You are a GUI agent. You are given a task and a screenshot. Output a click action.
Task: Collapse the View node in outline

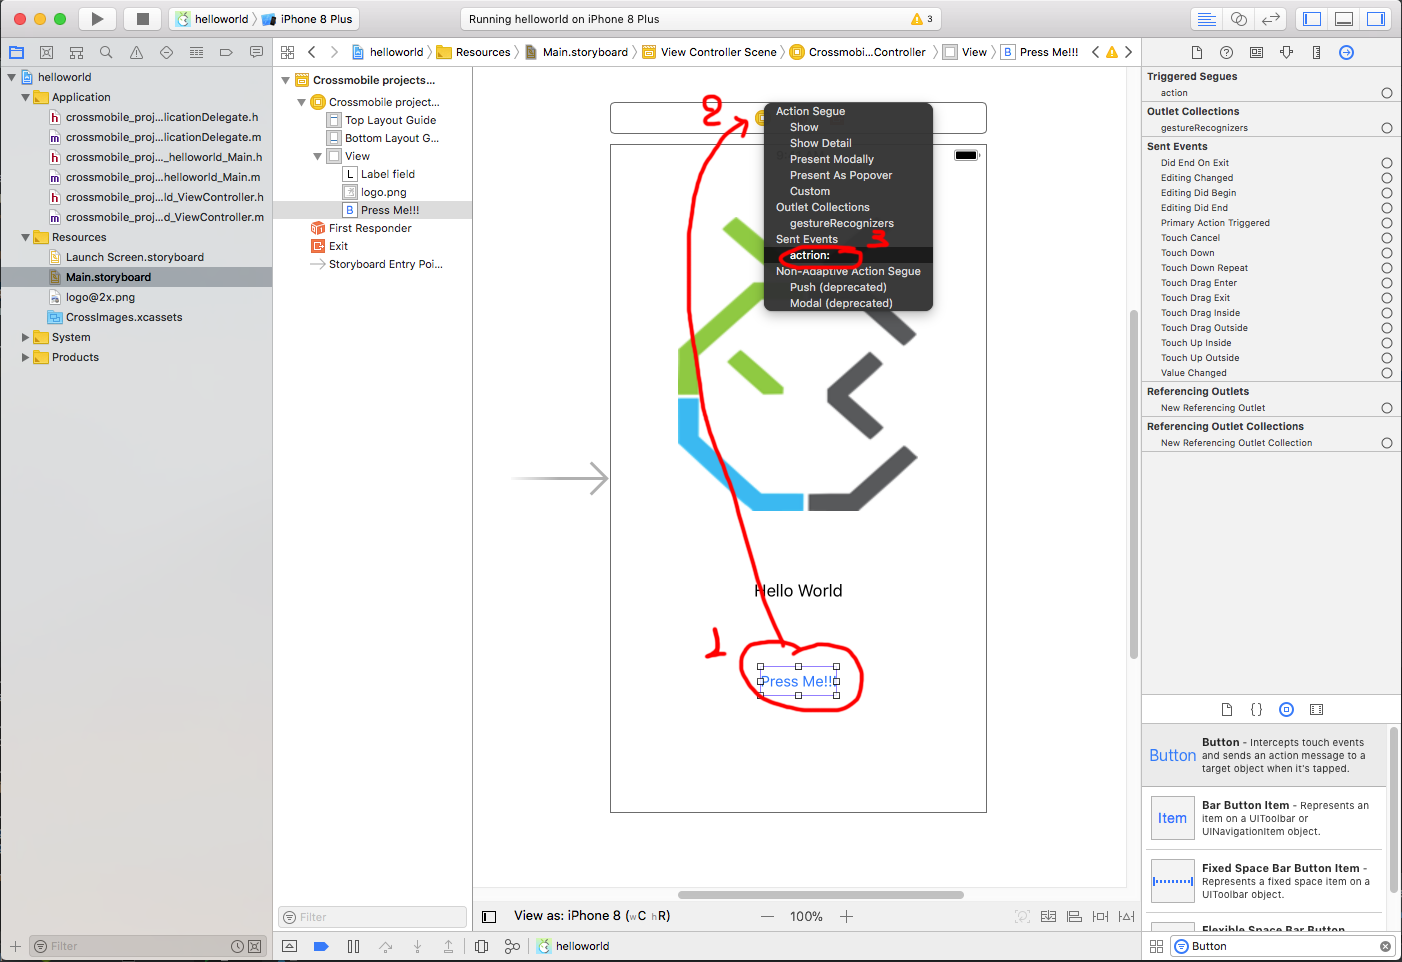pyautogui.click(x=318, y=156)
